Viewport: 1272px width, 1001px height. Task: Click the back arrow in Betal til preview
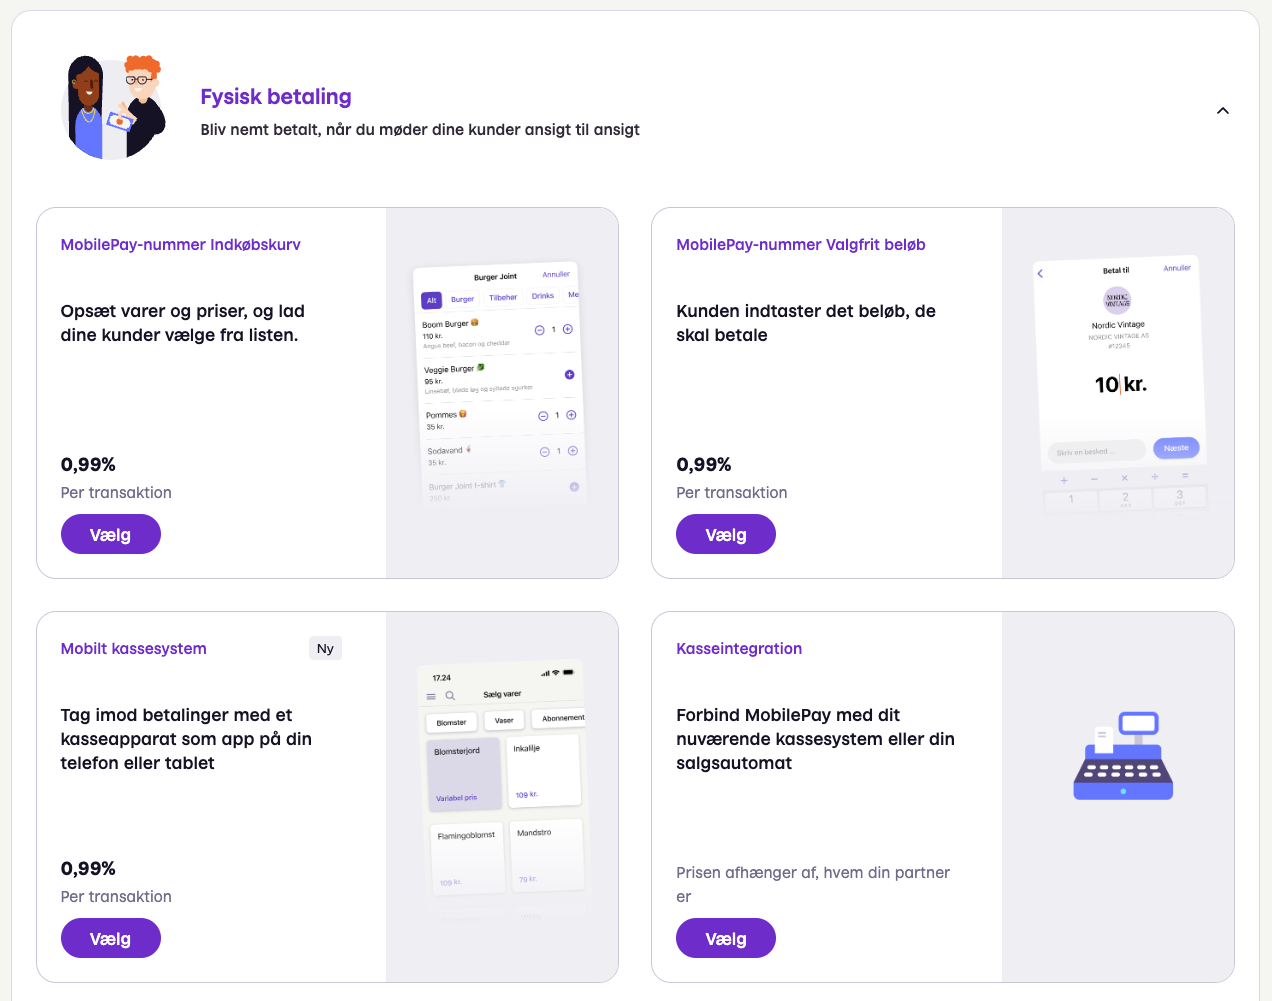(x=1040, y=274)
